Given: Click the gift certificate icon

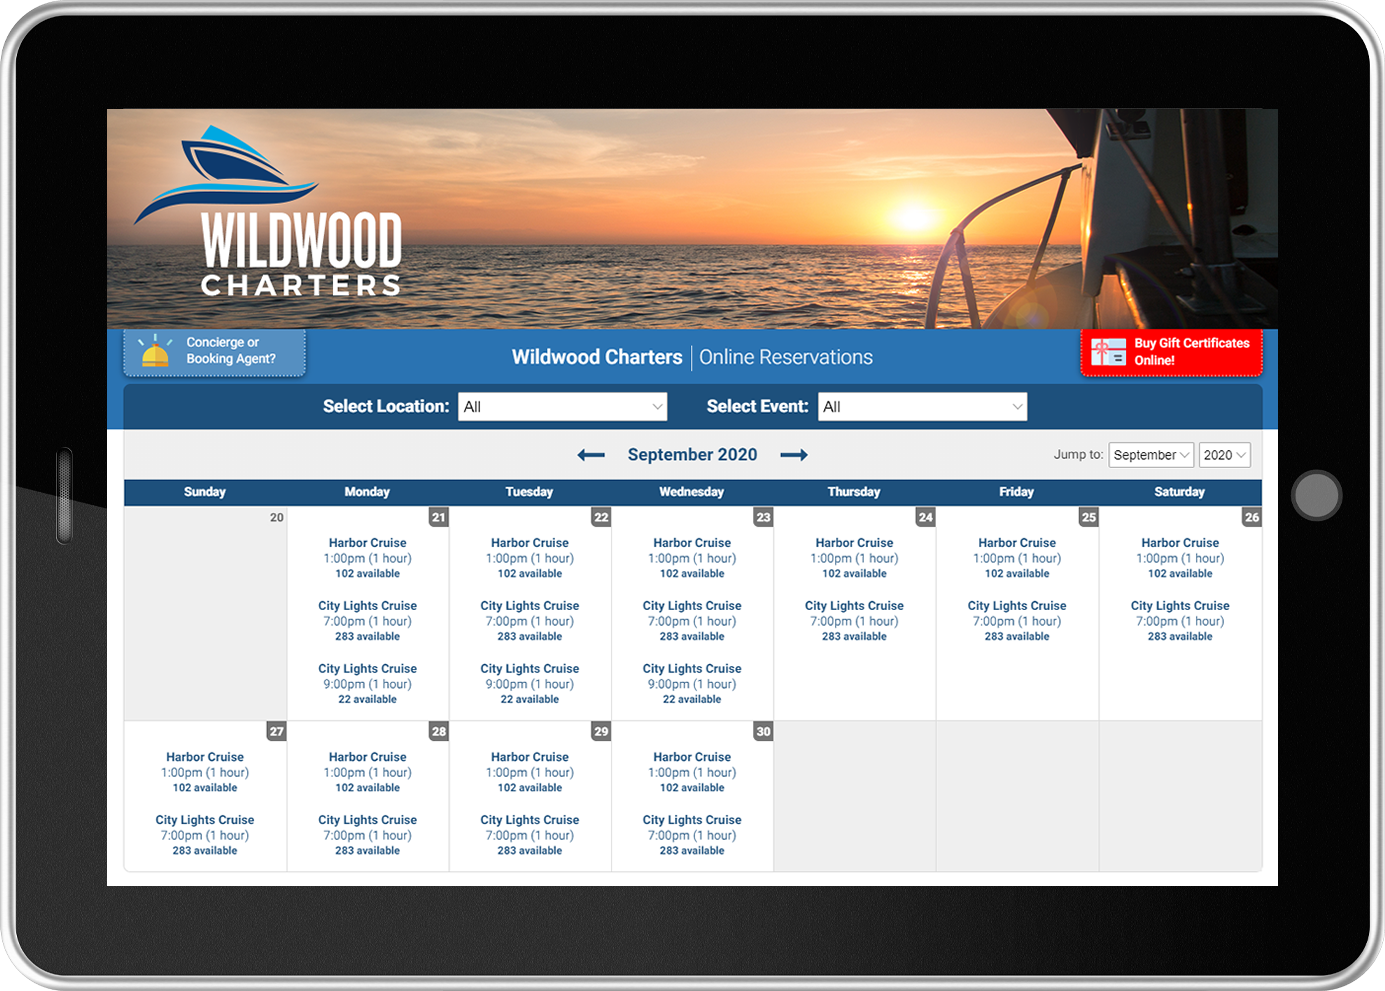Looking at the screenshot, I should click(x=1108, y=352).
